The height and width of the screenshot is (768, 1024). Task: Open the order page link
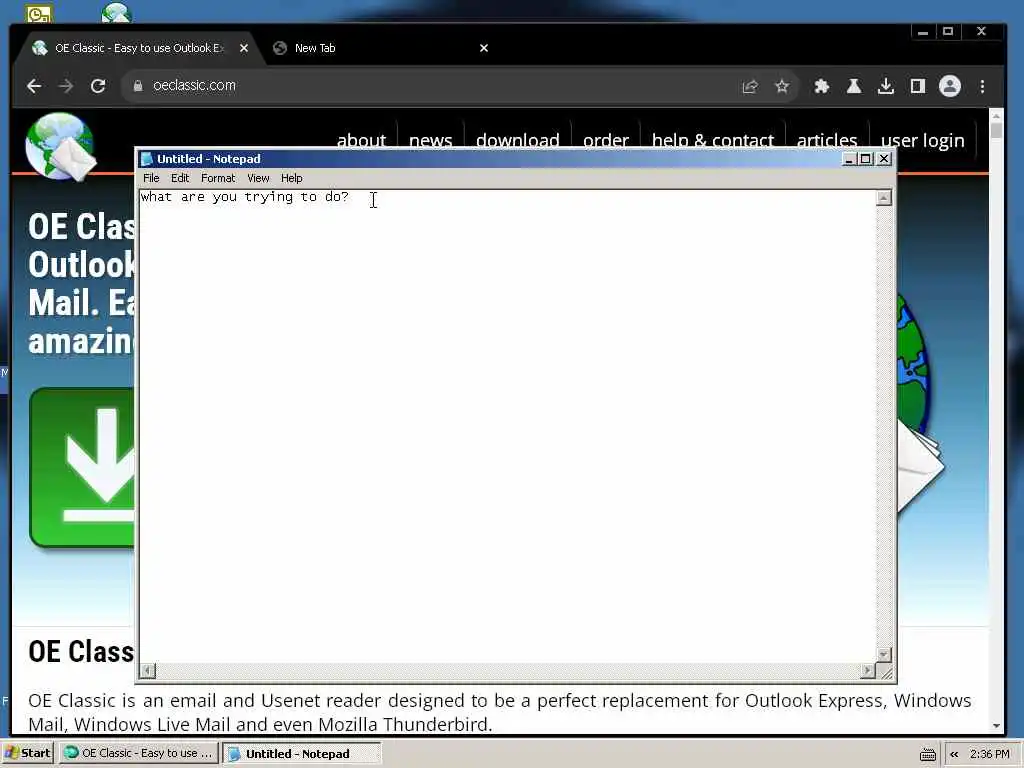(605, 140)
